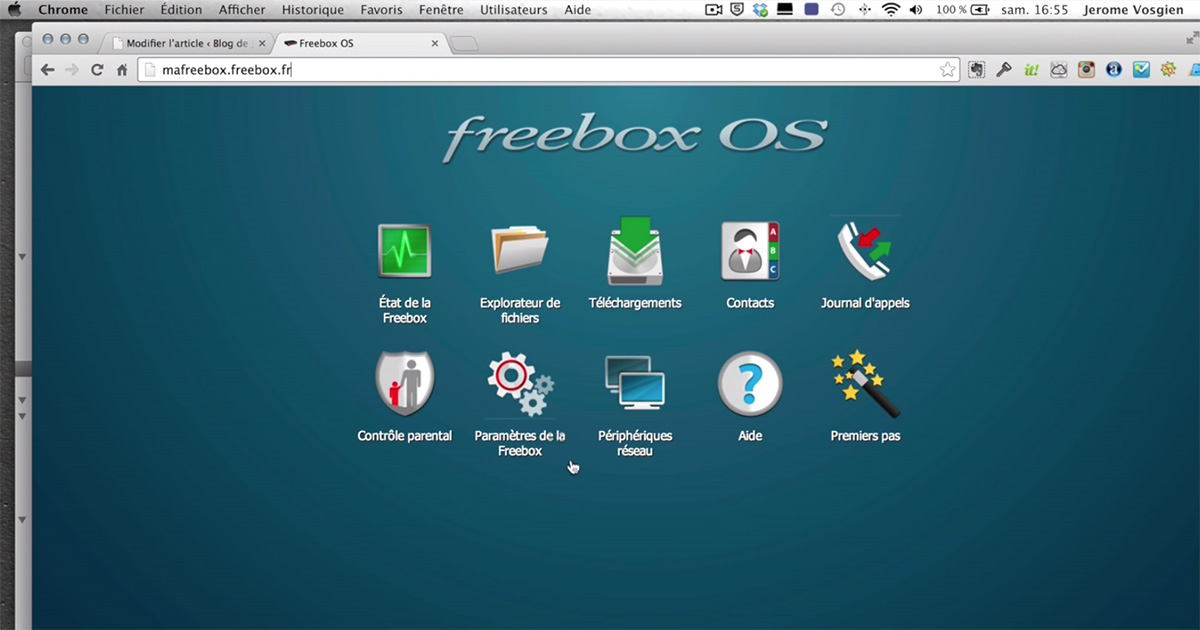Image resolution: width=1200 pixels, height=630 pixels.
Task: Open Périphériques réseau monitors icon
Action: [635, 383]
